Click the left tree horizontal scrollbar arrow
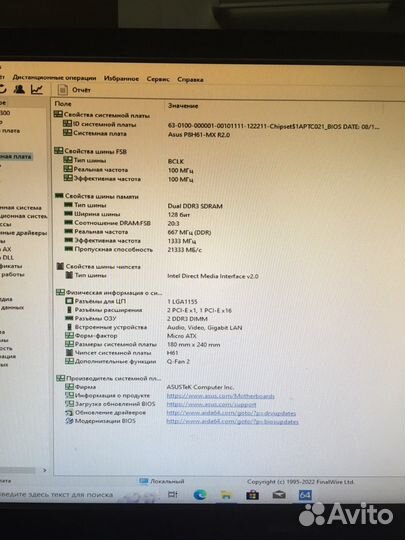The height and width of the screenshot is (540, 405). pyautogui.click(x=44, y=470)
